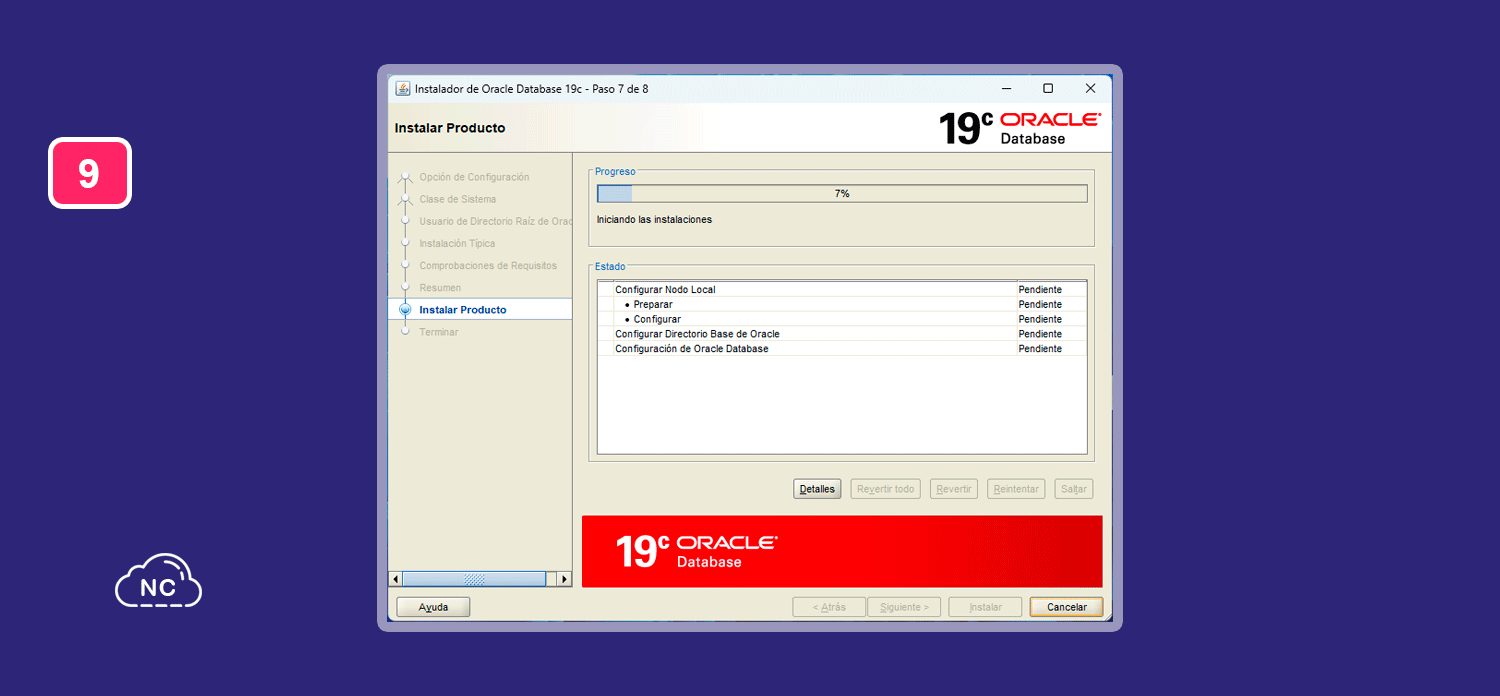
Task: Click the Oracle 19c Database logo in the header
Action: tap(1020, 128)
